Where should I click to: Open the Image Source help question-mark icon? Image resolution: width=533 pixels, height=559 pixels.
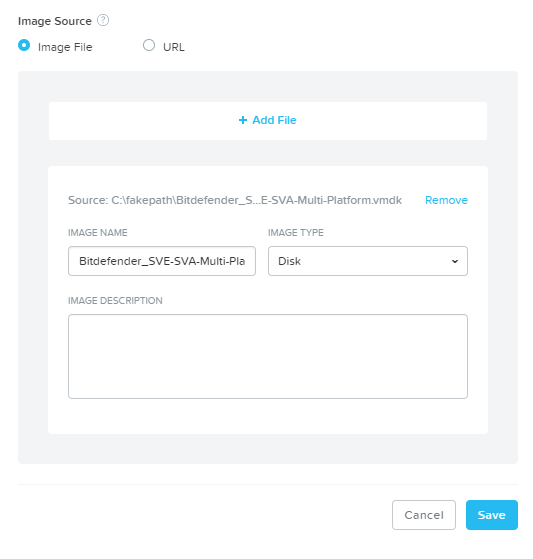[103, 20]
